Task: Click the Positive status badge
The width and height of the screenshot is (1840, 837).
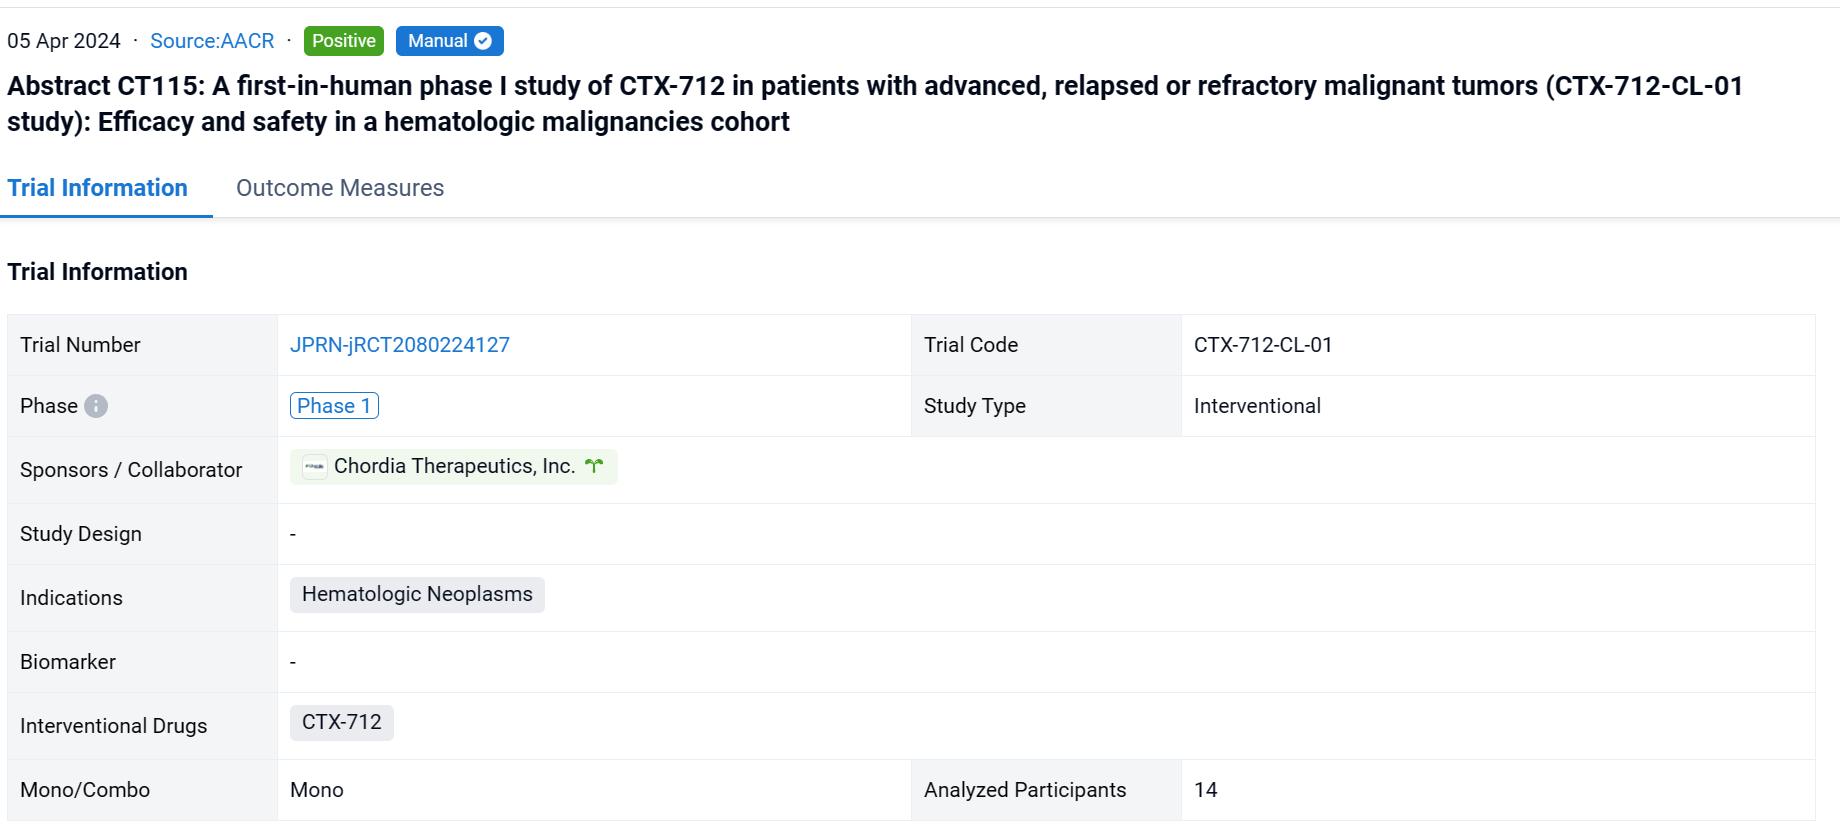Action: pyautogui.click(x=343, y=41)
